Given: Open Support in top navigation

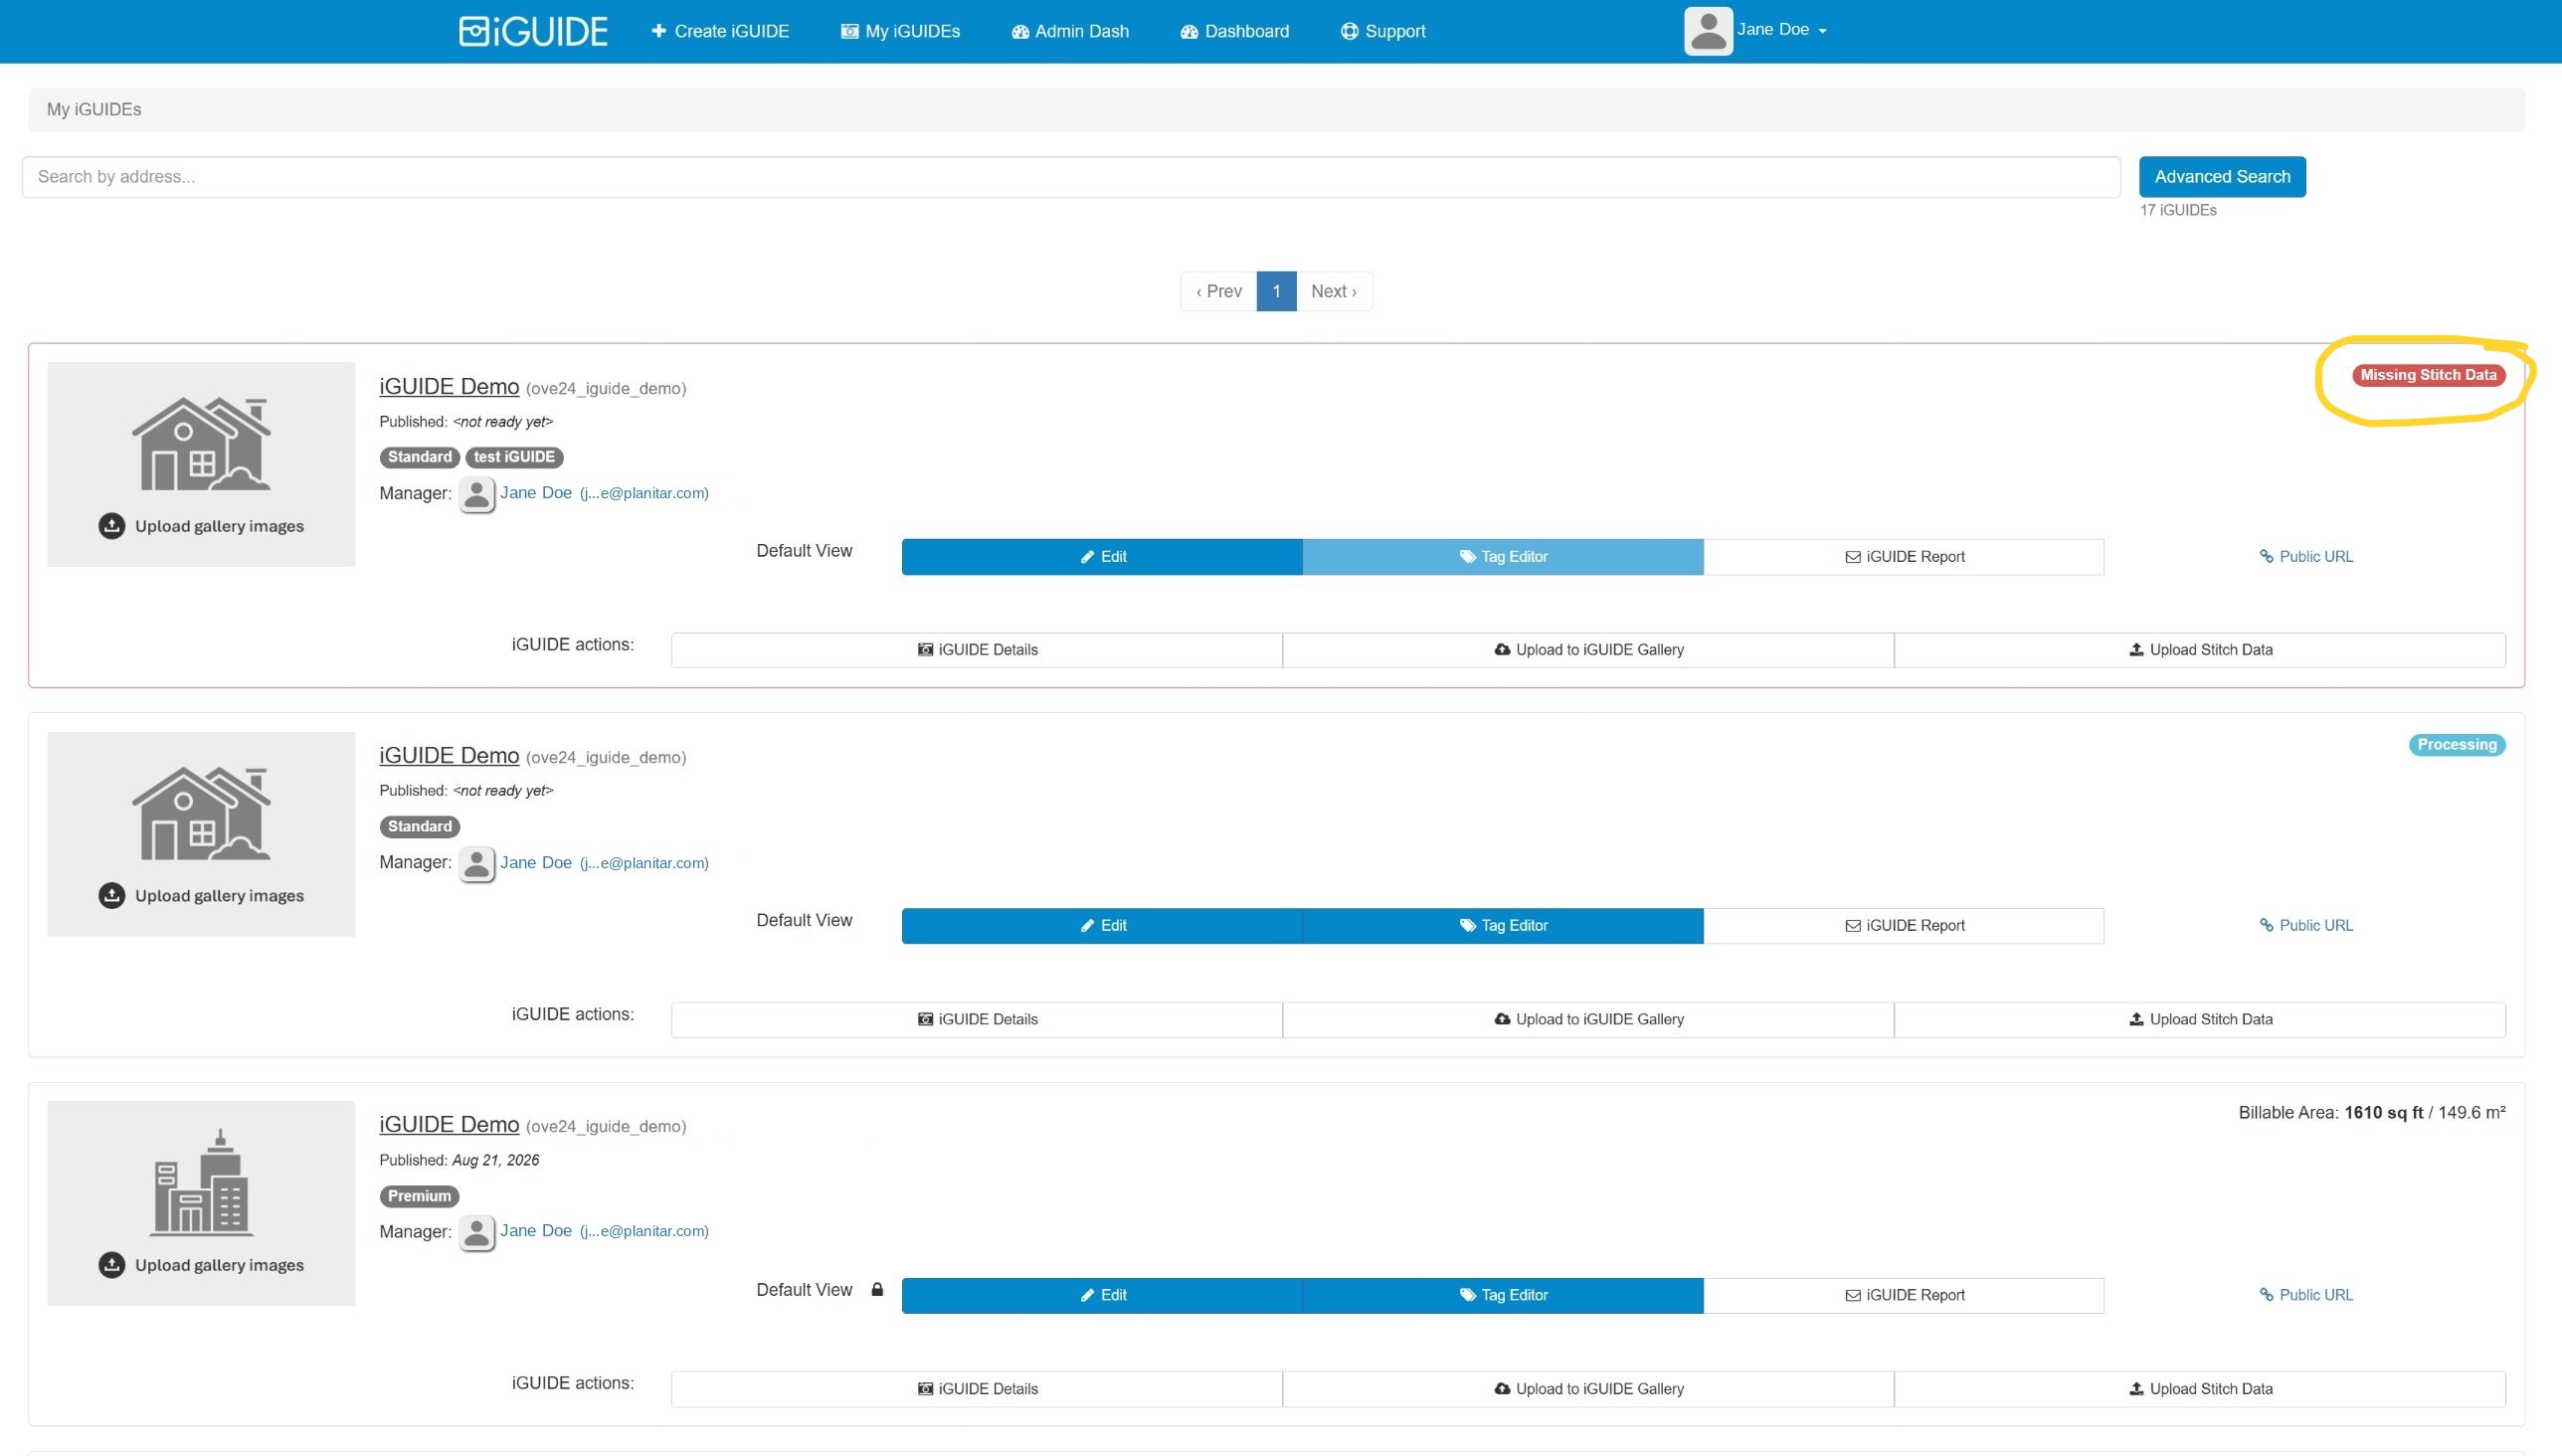Looking at the screenshot, I should tap(1383, 31).
